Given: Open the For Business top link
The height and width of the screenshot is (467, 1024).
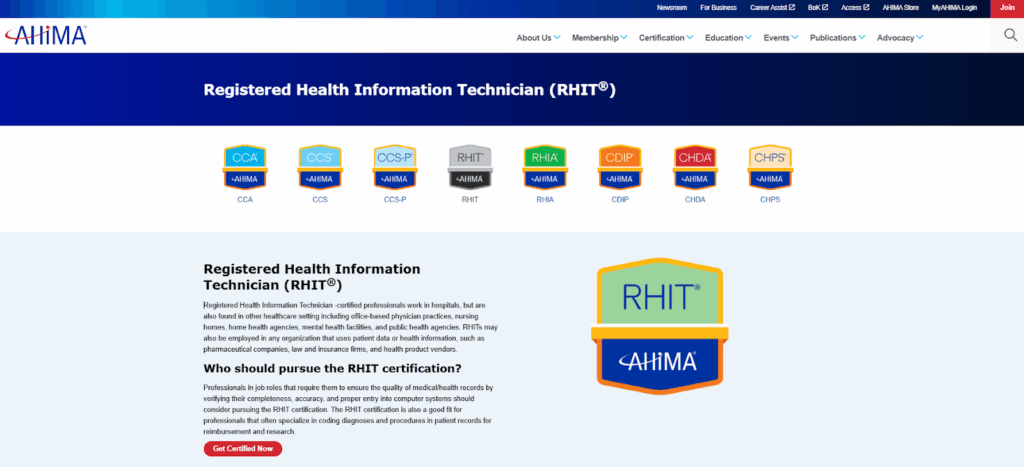Looking at the screenshot, I should [x=718, y=8].
